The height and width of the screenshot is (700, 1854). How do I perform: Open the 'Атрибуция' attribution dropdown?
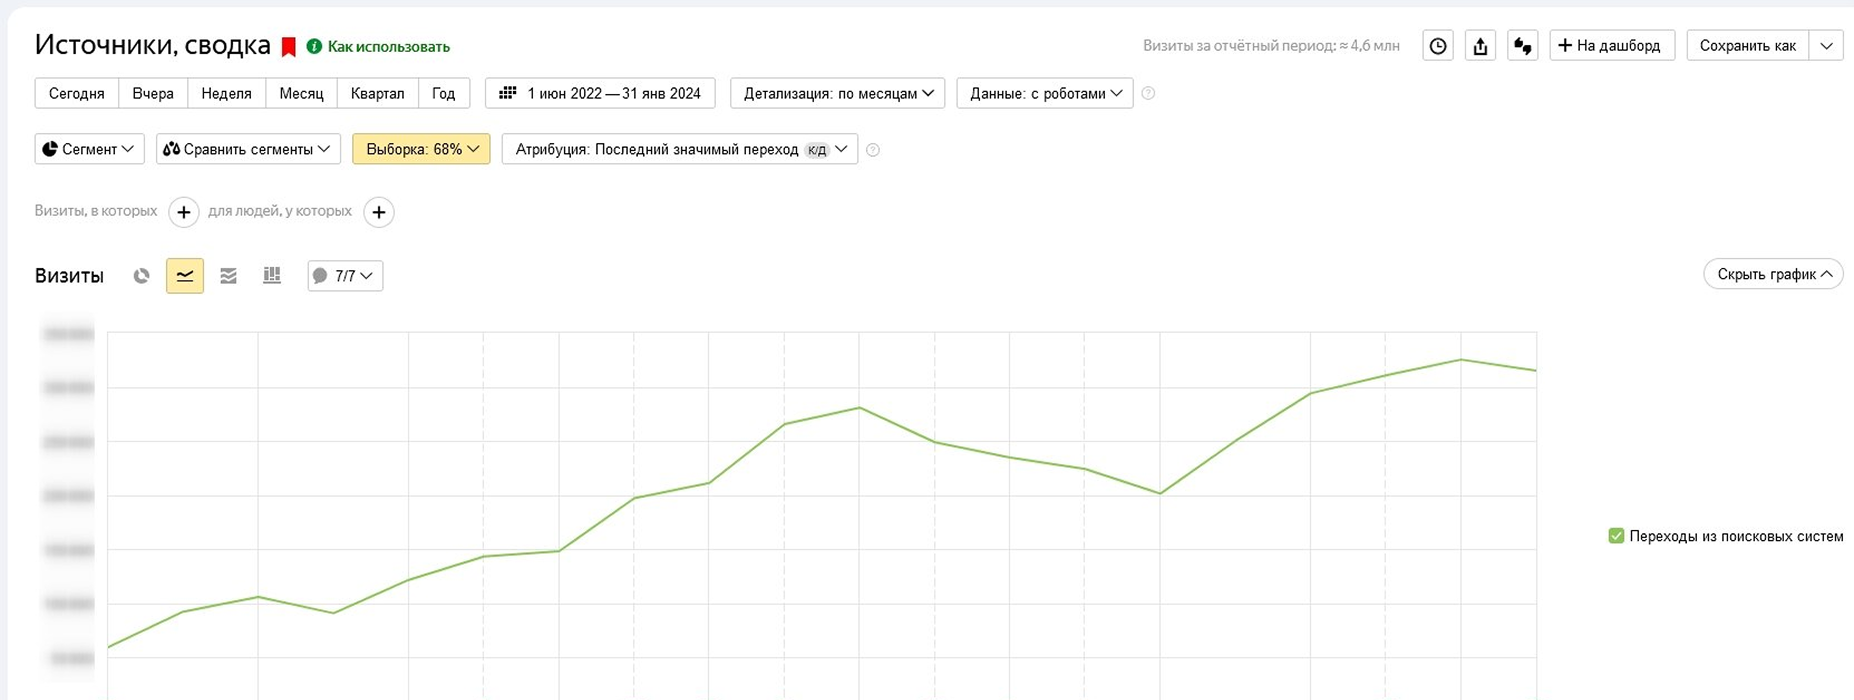tap(680, 149)
